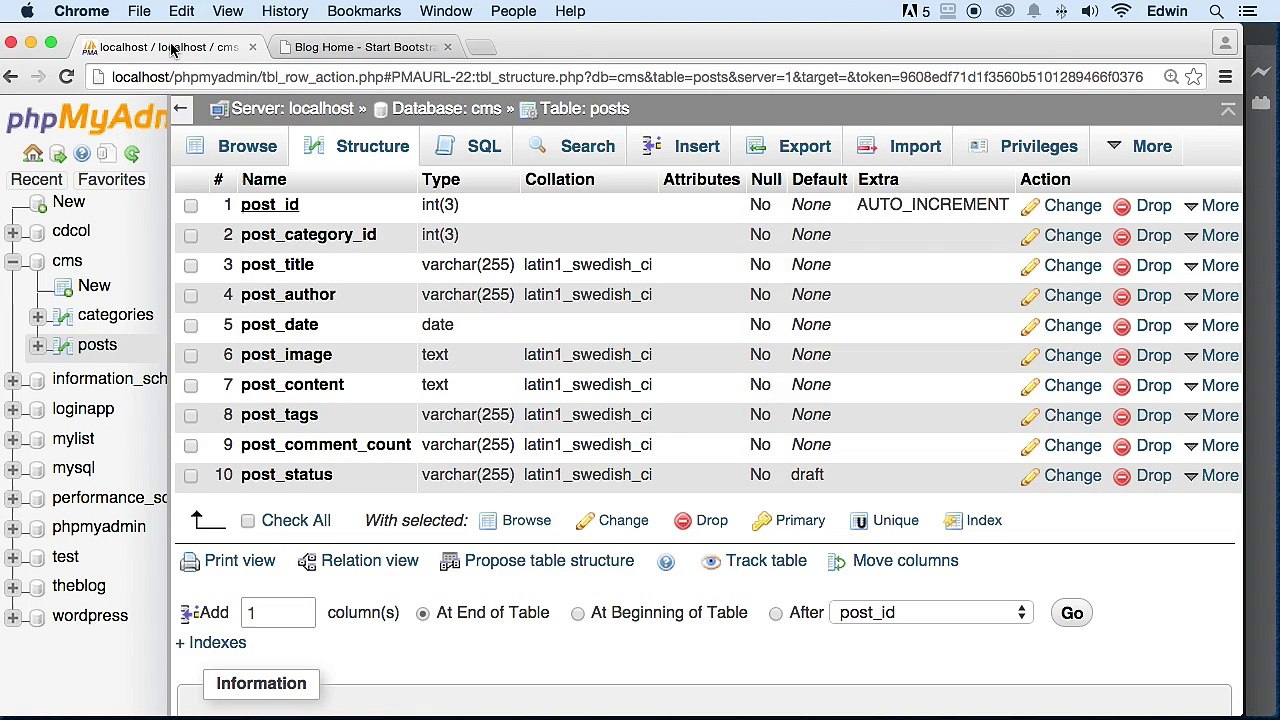Open the Insert tab

click(681, 146)
